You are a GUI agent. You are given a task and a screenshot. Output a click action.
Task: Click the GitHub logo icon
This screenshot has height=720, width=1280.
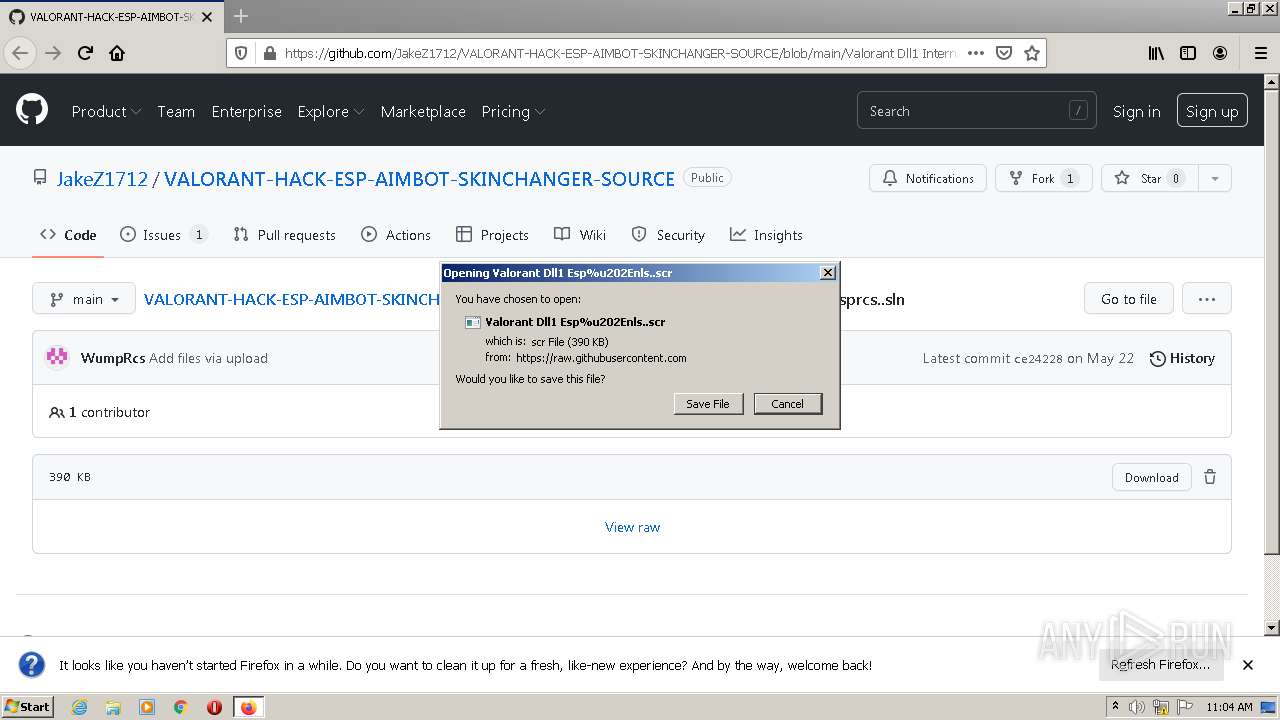tap(32, 110)
